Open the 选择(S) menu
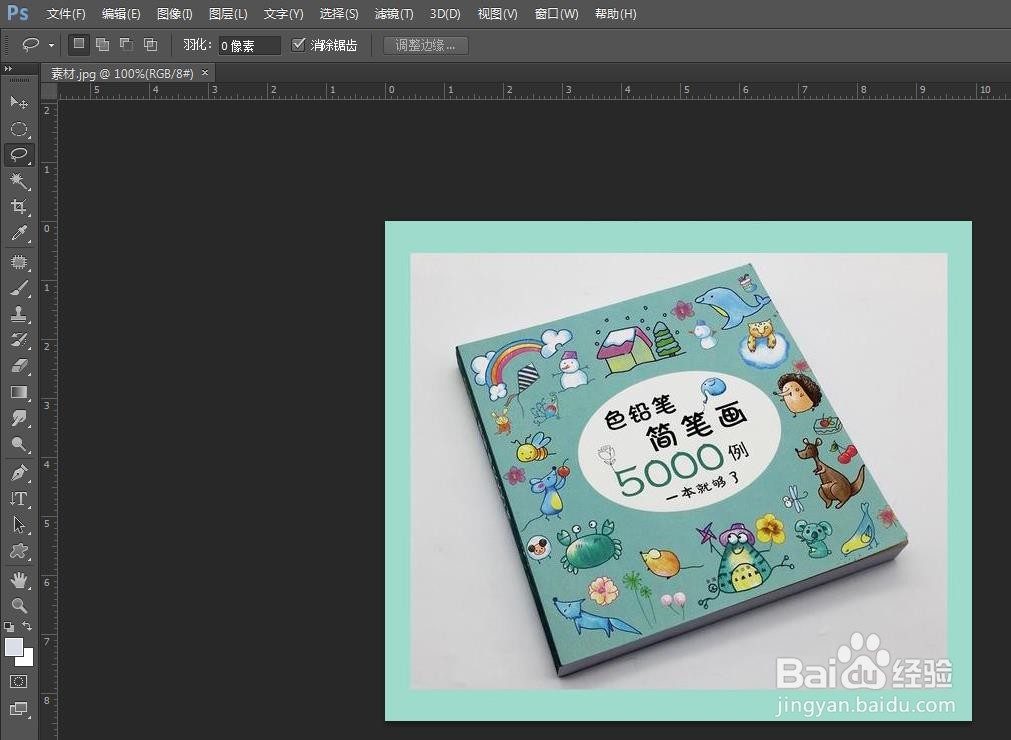This screenshot has width=1011, height=740. 339,14
